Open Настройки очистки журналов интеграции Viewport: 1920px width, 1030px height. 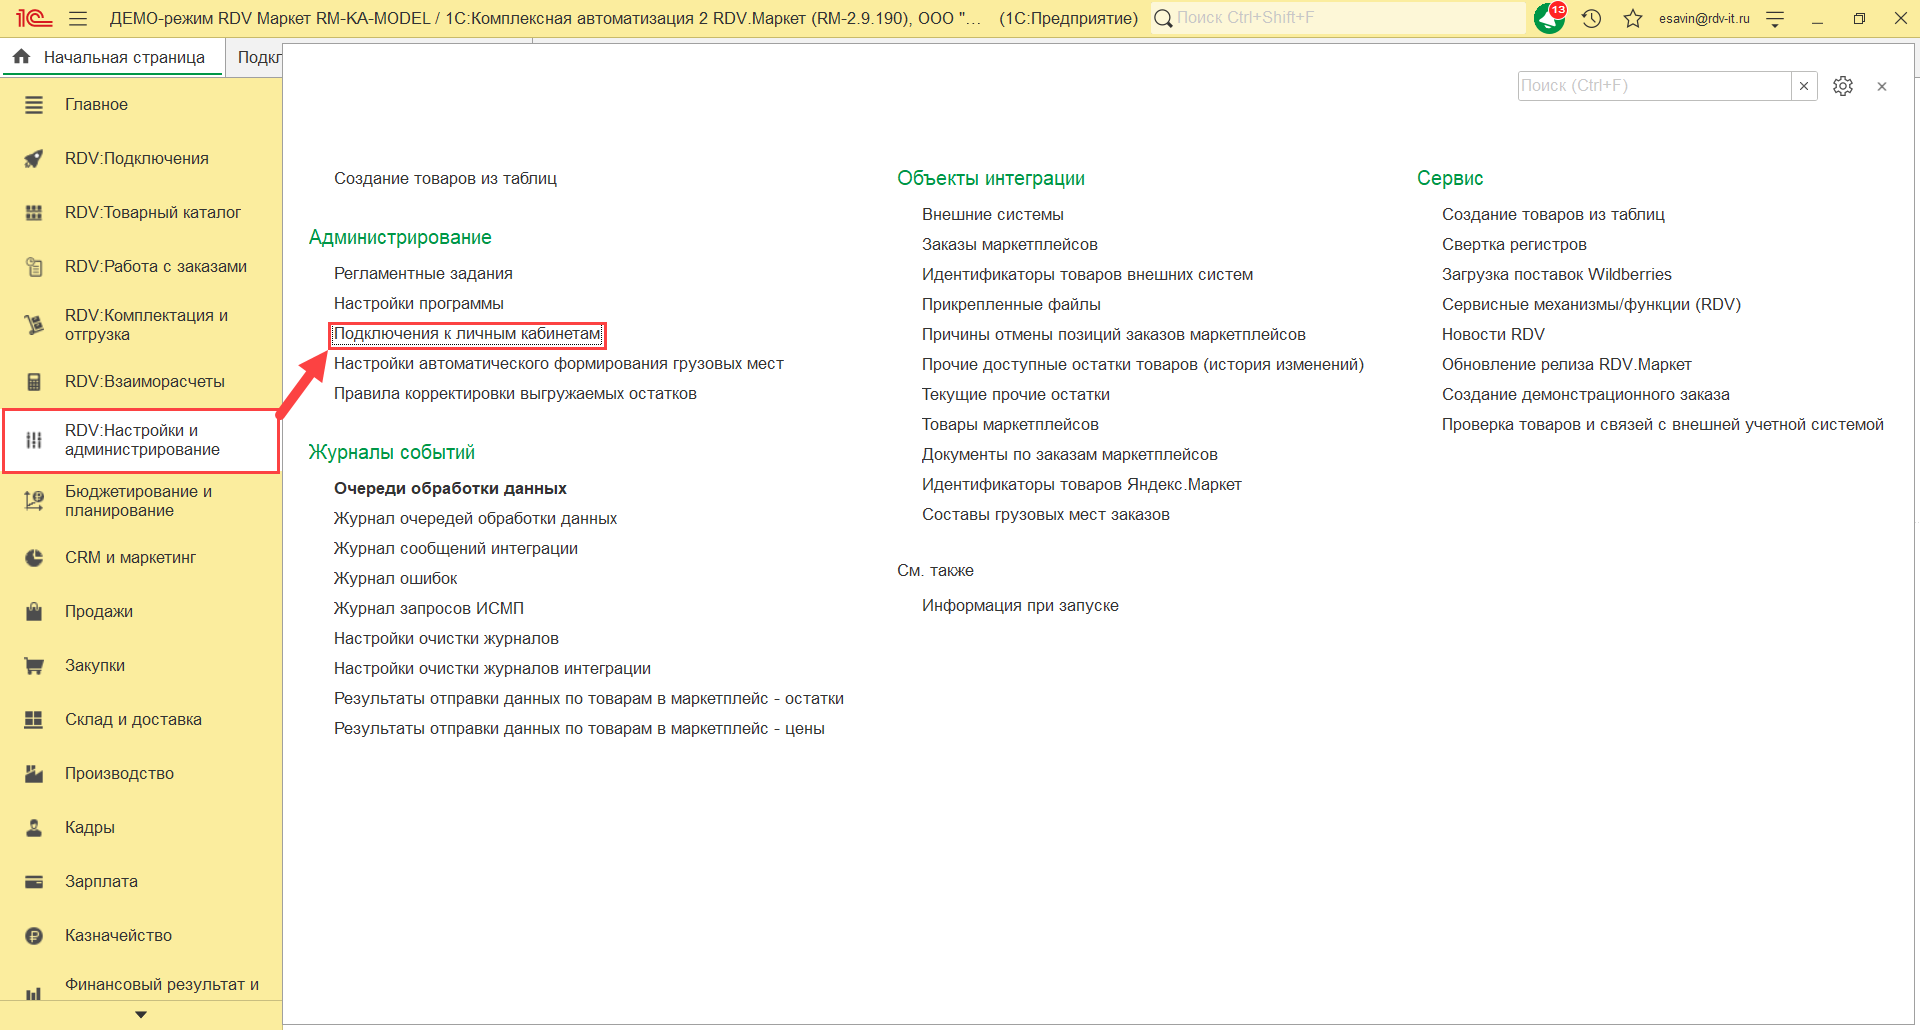point(492,669)
